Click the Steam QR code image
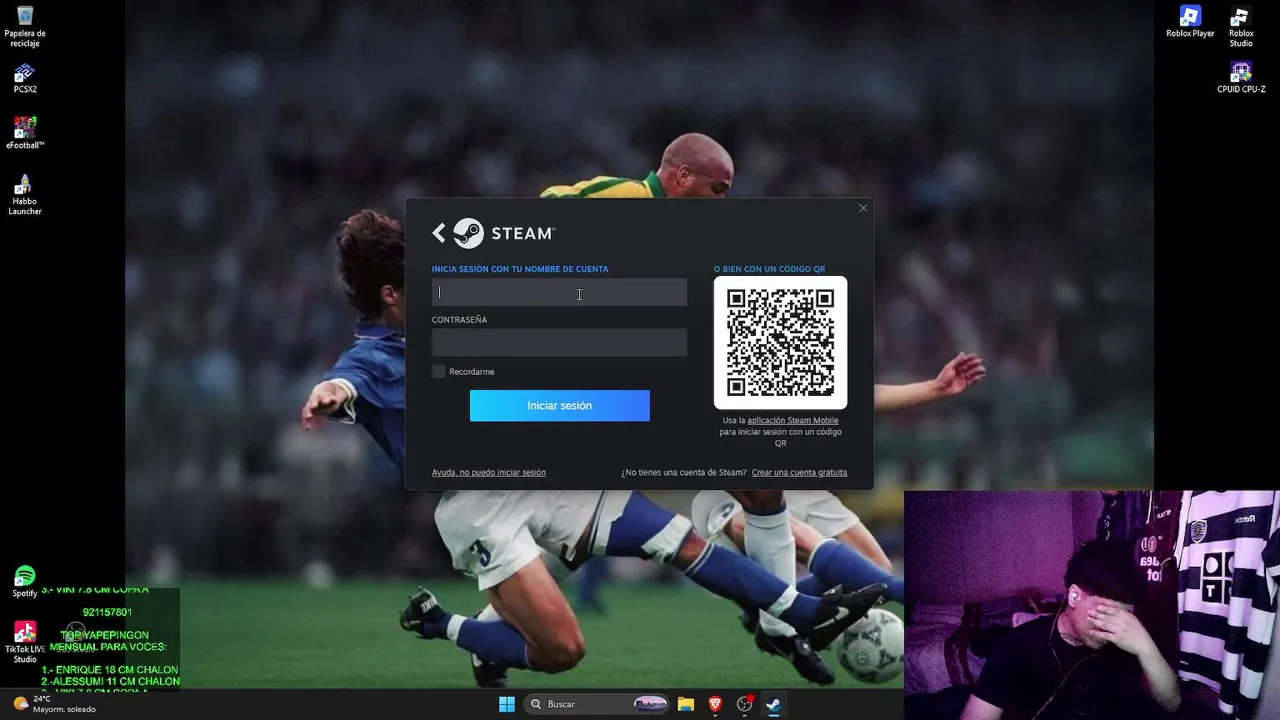Screen dimensions: 1280x720 [780, 343]
